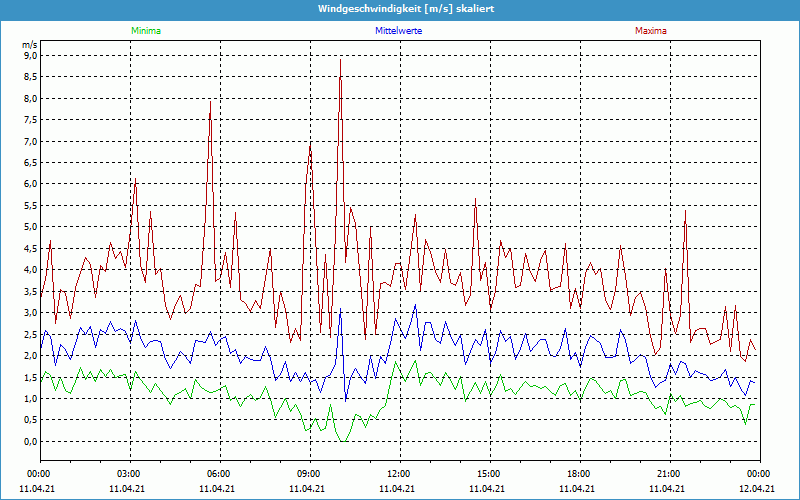Select the 03:00 time label on x-axis
800x500 pixels.
coord(128,473)
